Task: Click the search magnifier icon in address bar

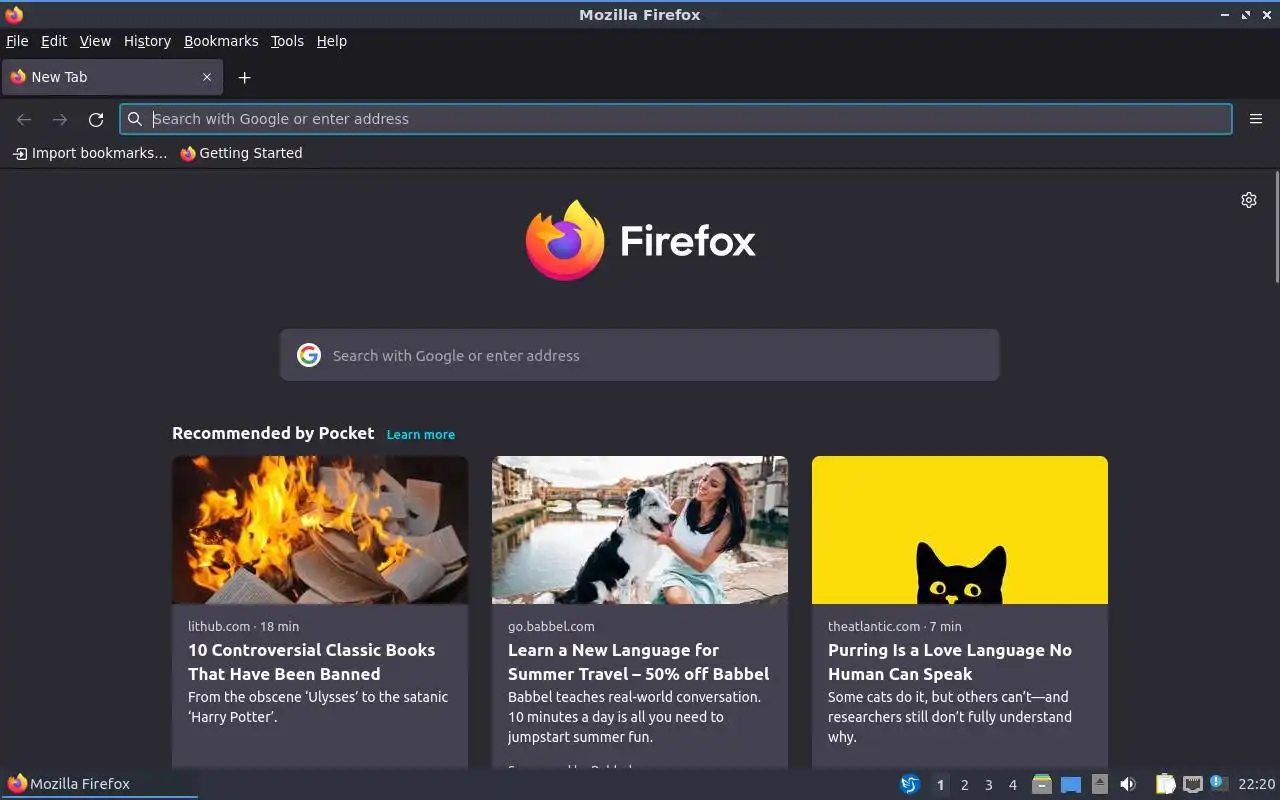Action: tap(135, 119)
